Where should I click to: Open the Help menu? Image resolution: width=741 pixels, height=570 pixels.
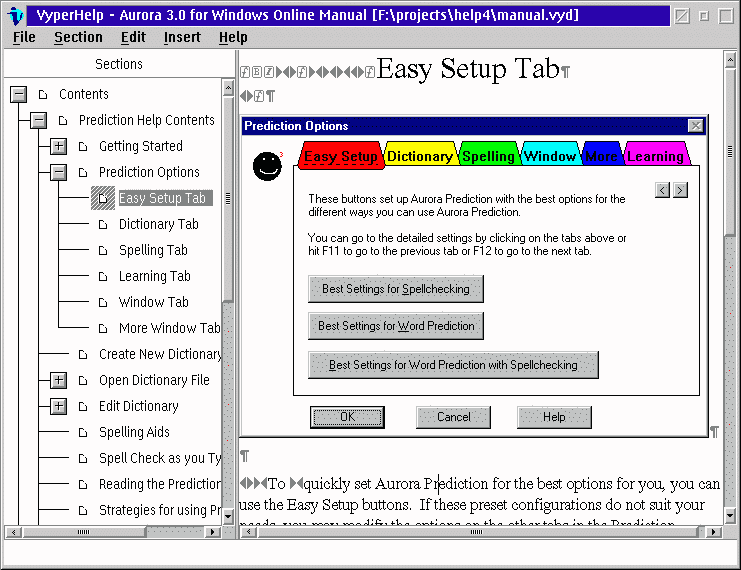click(x=233, y=37)
